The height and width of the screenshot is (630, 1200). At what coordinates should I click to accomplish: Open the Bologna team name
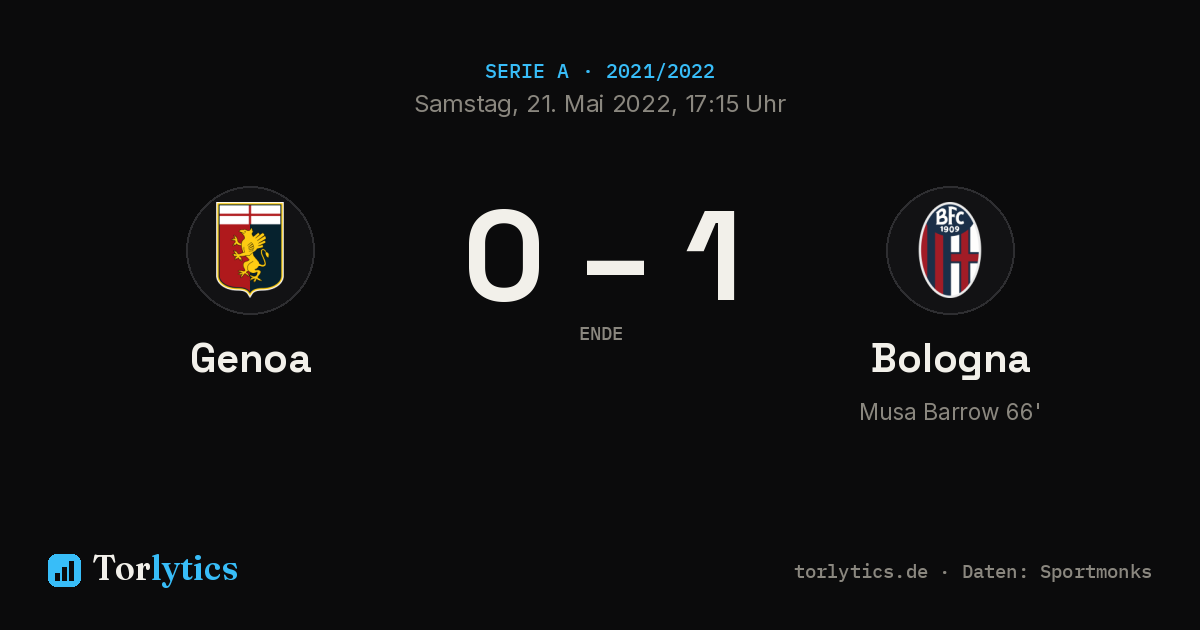tap(950, 360)
